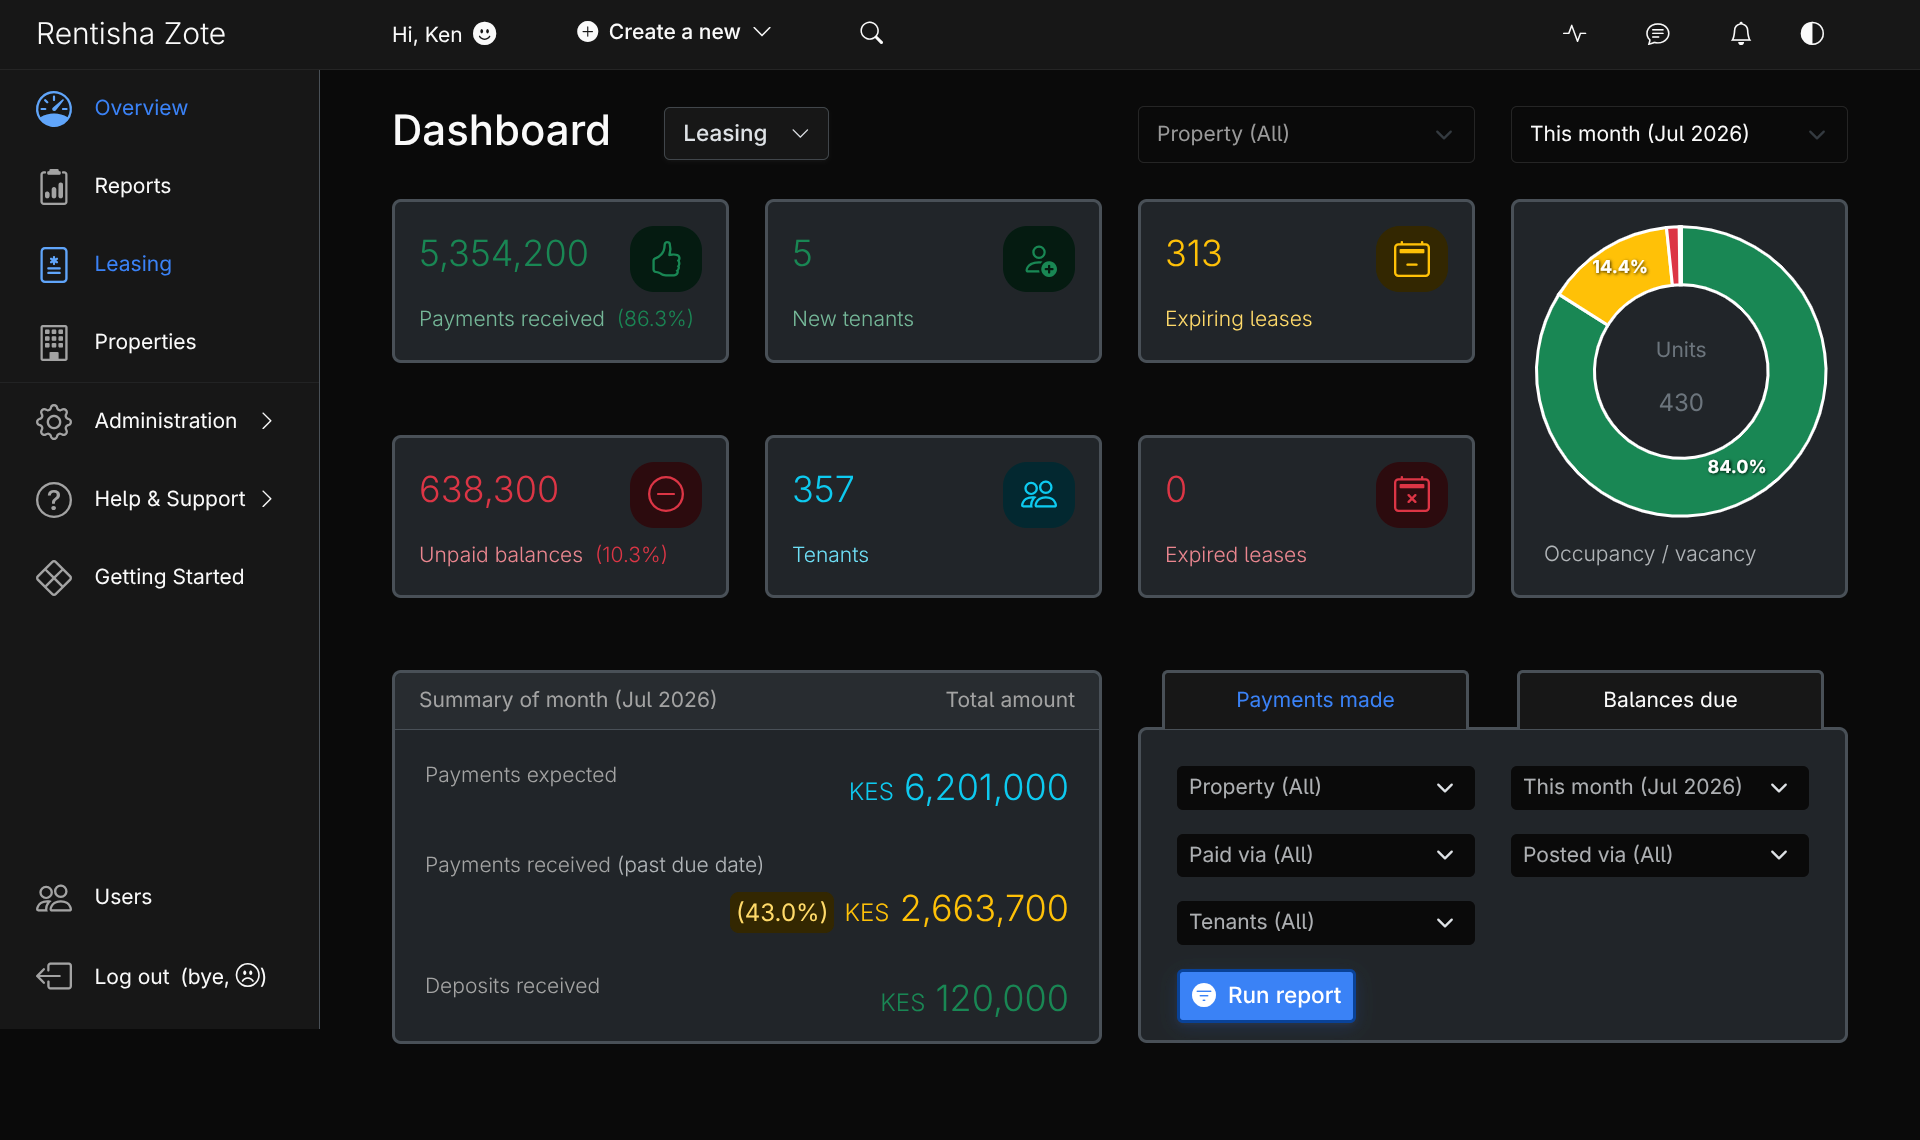This screenshot has height=1140, width=1920.
Task: Click the people icon on Tenants card
Action: 1039,494
